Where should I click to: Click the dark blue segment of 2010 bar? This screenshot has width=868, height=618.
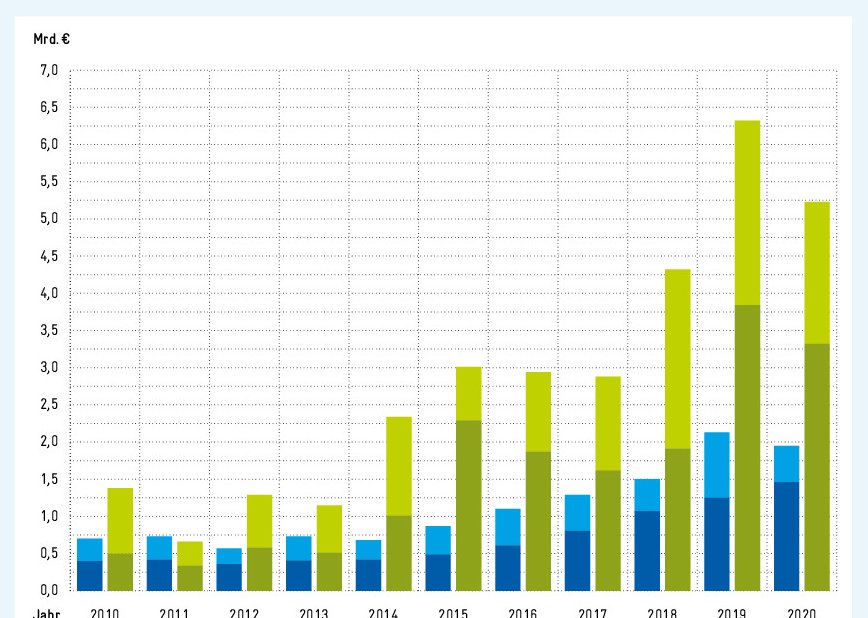click(90, 575)
